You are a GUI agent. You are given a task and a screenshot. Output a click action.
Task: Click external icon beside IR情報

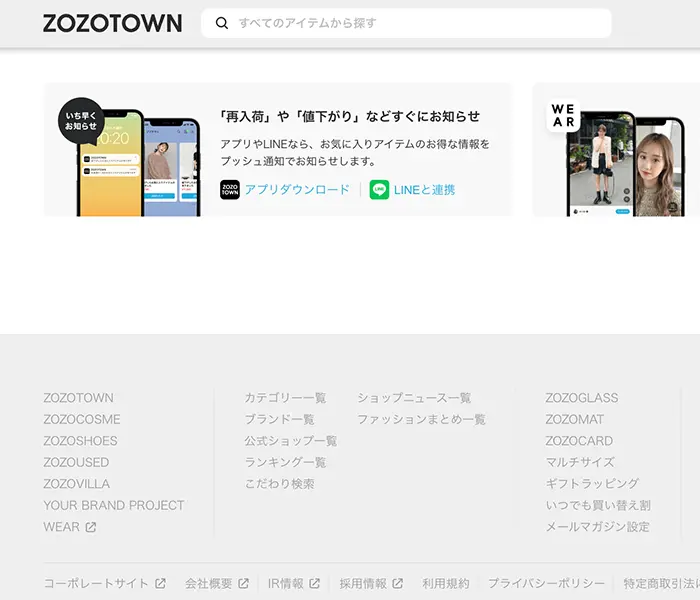(315, 583)
